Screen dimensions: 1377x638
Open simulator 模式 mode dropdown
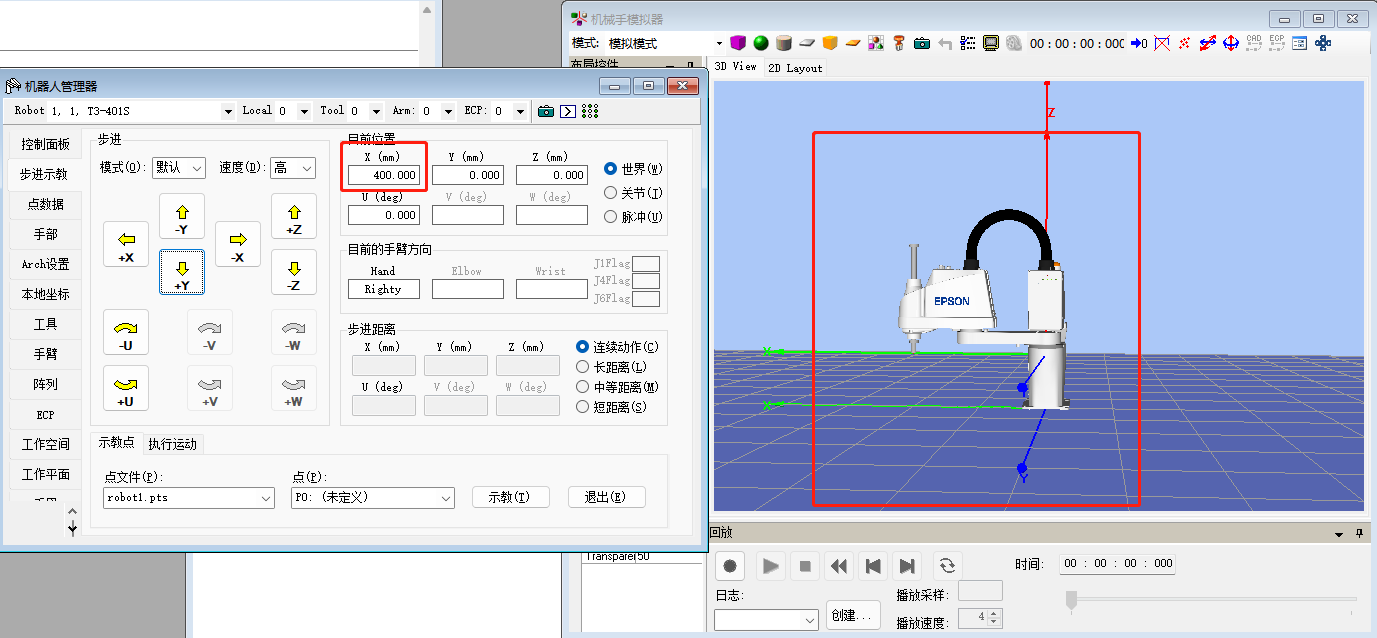coord(719,43)
